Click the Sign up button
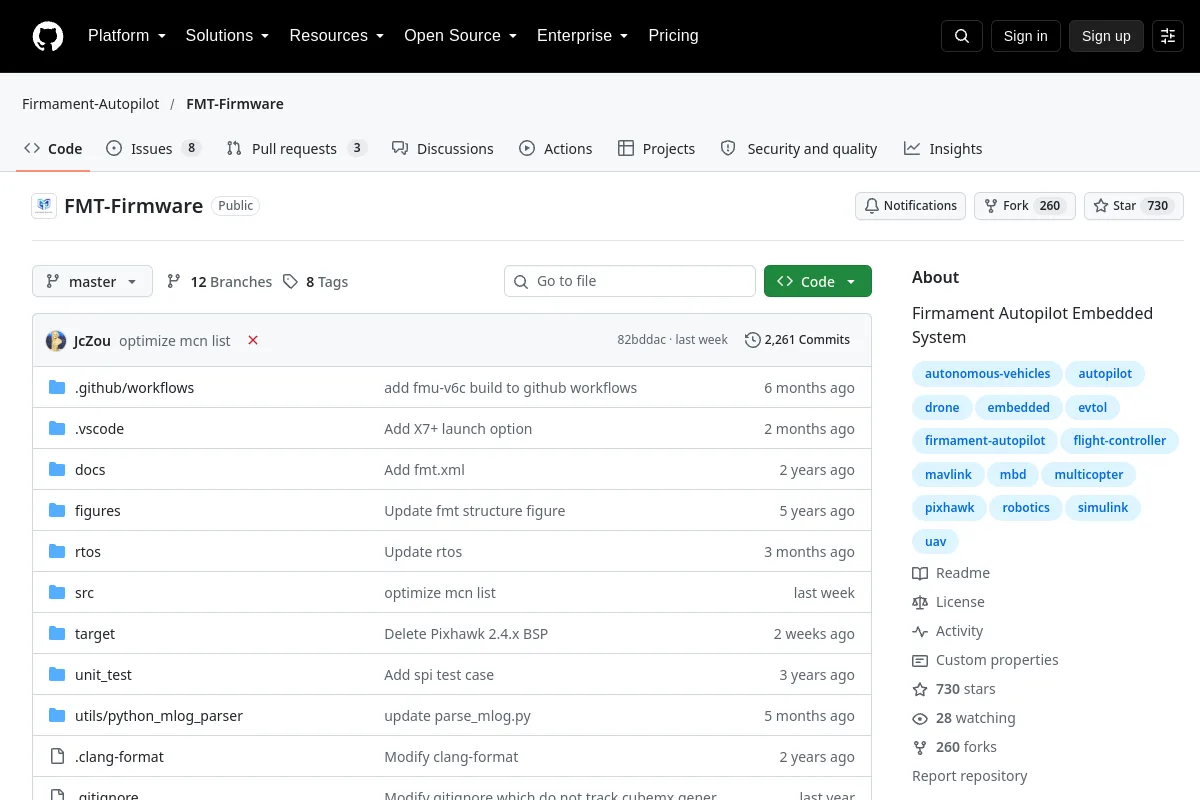This screenshot has width=1200, height=800. (1106, 36)
